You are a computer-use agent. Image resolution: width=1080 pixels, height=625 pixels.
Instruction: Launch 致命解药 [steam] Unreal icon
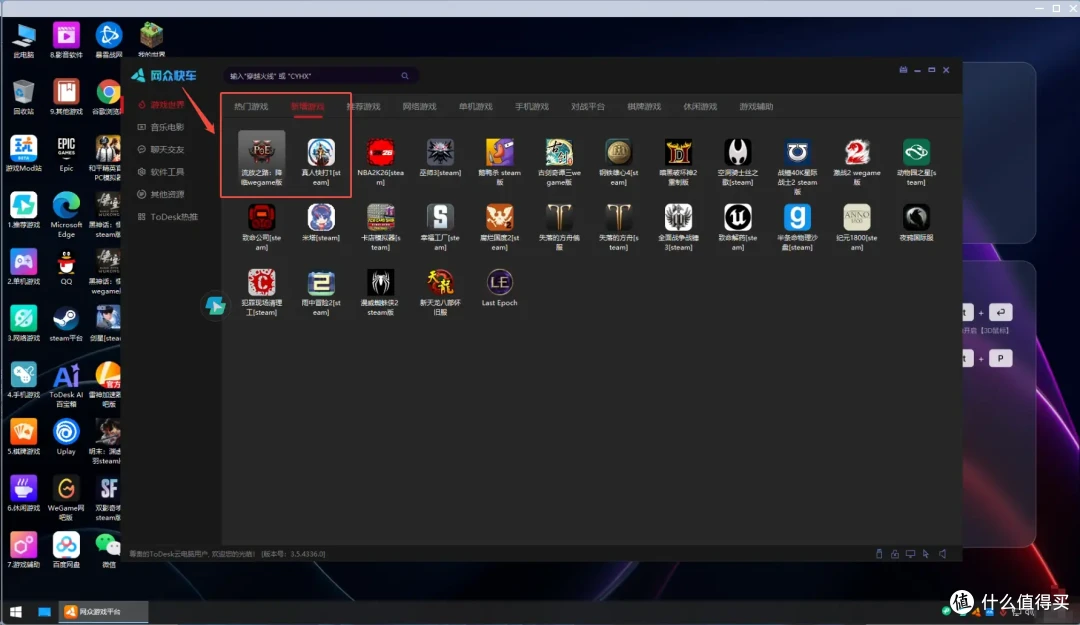738,217
